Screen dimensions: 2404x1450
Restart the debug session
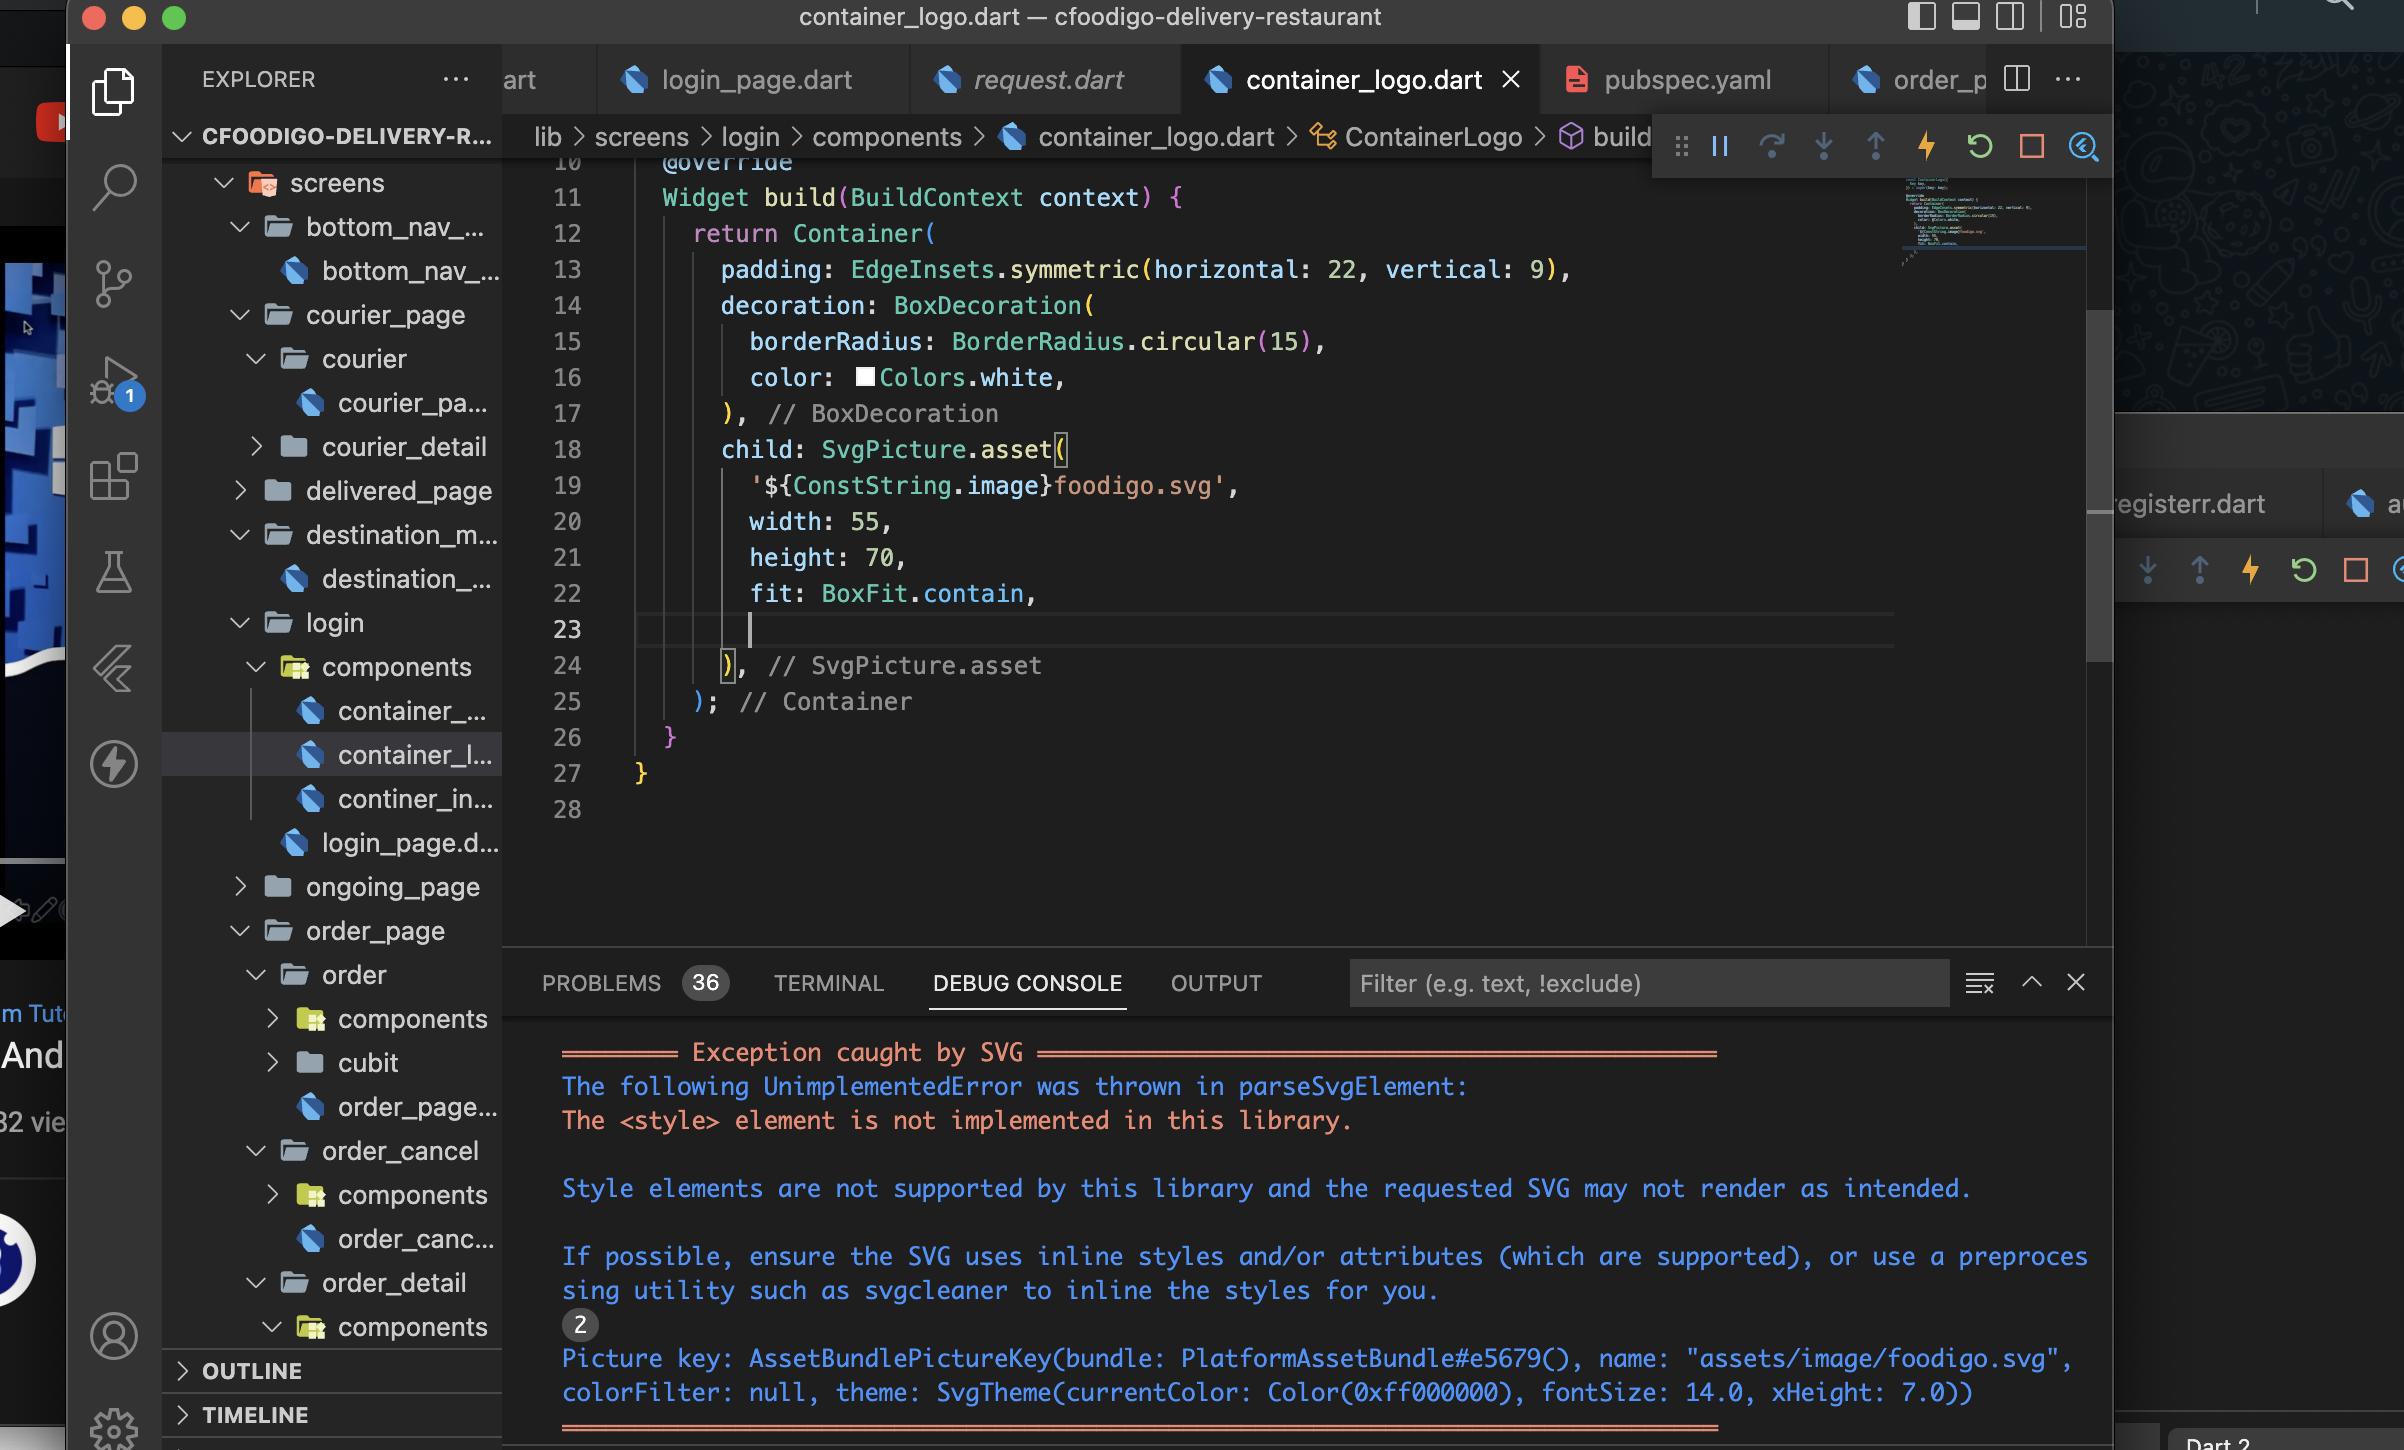pos(1979,147)
